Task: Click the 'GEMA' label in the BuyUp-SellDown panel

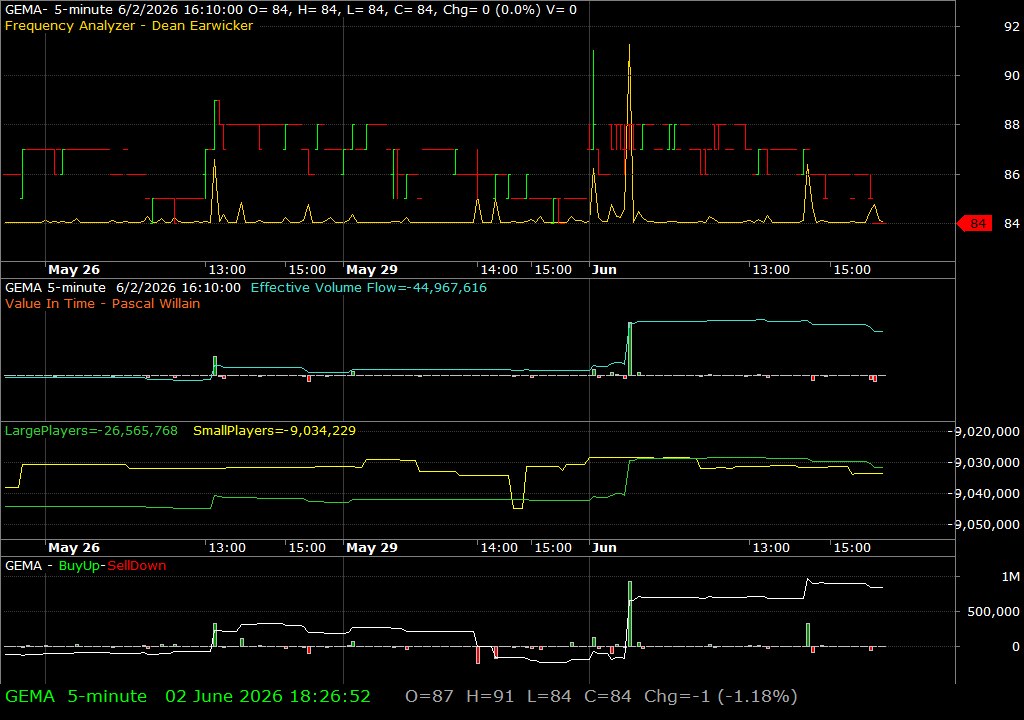Action: 24,566
